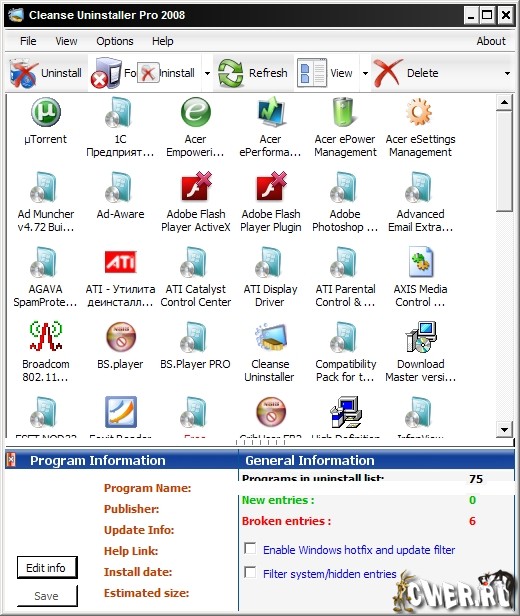Open the Delete button dropdown arrow
Viewport: 520px width, 616px height.
coord(507,73)
